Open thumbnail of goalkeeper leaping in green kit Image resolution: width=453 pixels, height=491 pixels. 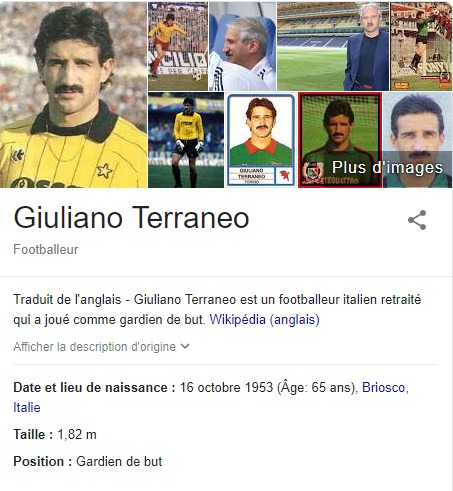pyautogui.click(x=421, y=46)
